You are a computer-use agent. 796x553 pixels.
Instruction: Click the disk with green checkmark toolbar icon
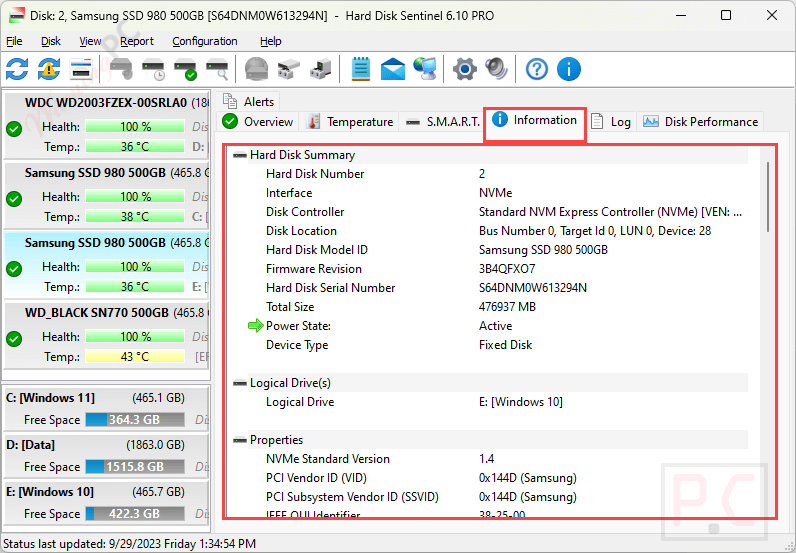tap(185, 69)
